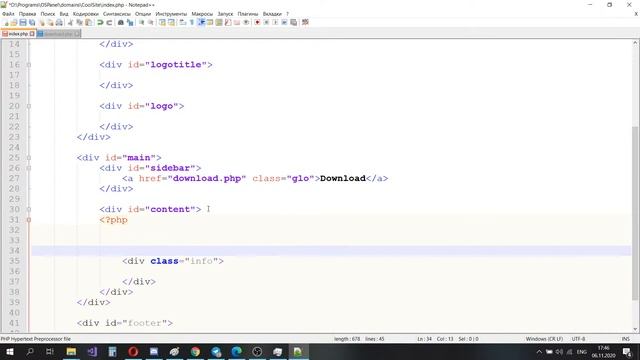
Task: Click the vertical scrollbar up arrow
Action: [x=635, y=43]
